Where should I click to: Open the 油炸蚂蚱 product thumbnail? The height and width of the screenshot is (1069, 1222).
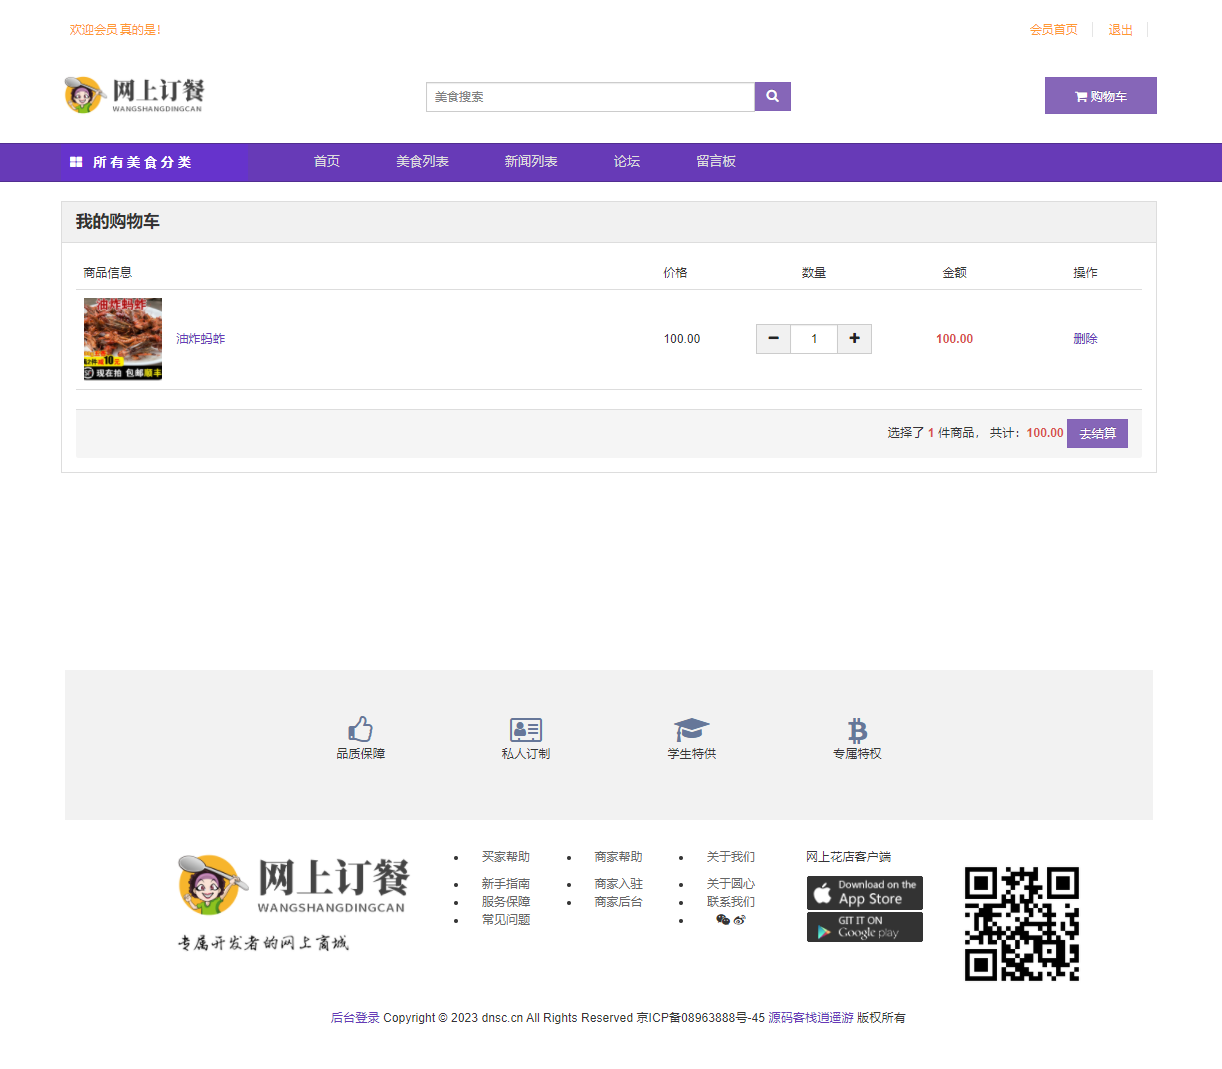tap(123, 339)
